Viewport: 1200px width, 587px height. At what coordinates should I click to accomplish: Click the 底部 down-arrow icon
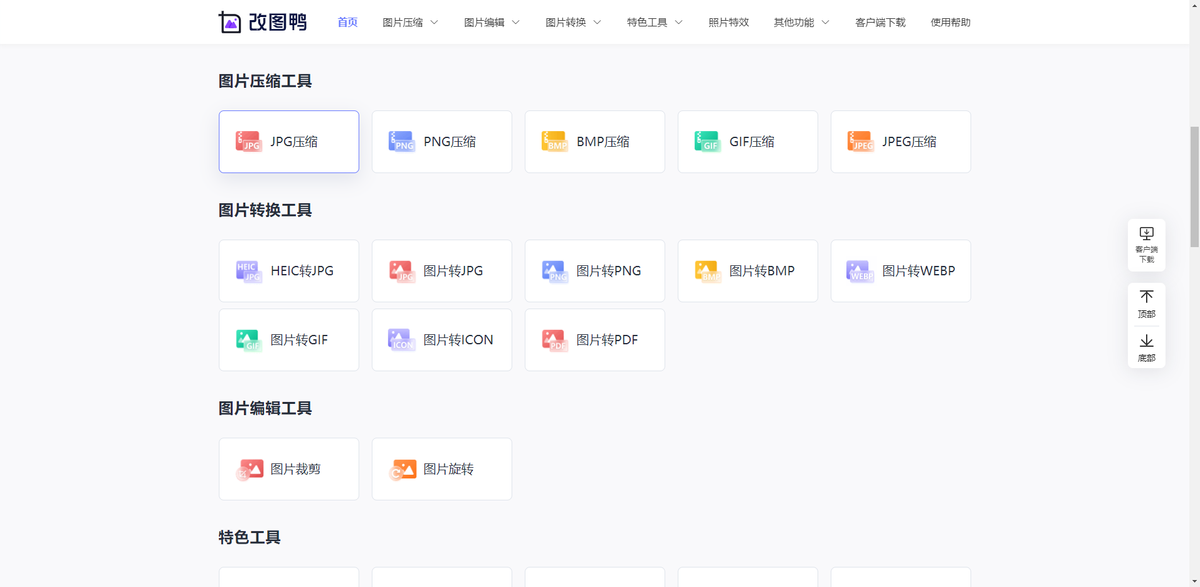tap(1146, 341)
